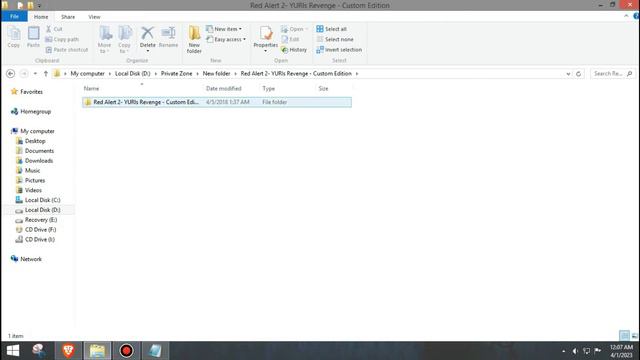Select the Red Alert 2 folder row
This screenshot has height=360, width=640.
(x=217, y=102)
